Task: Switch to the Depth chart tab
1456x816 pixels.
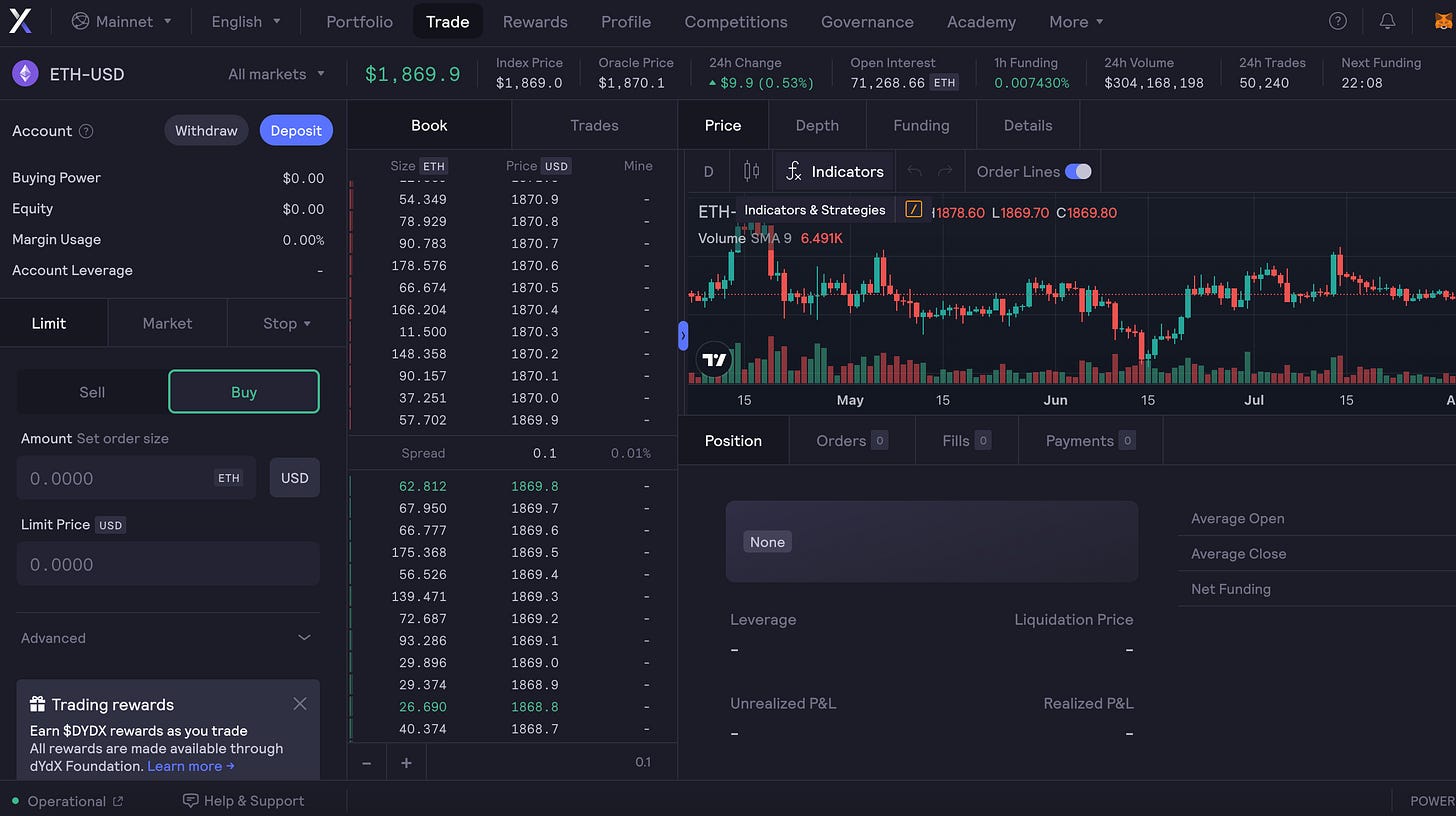Action: (817, 125)
